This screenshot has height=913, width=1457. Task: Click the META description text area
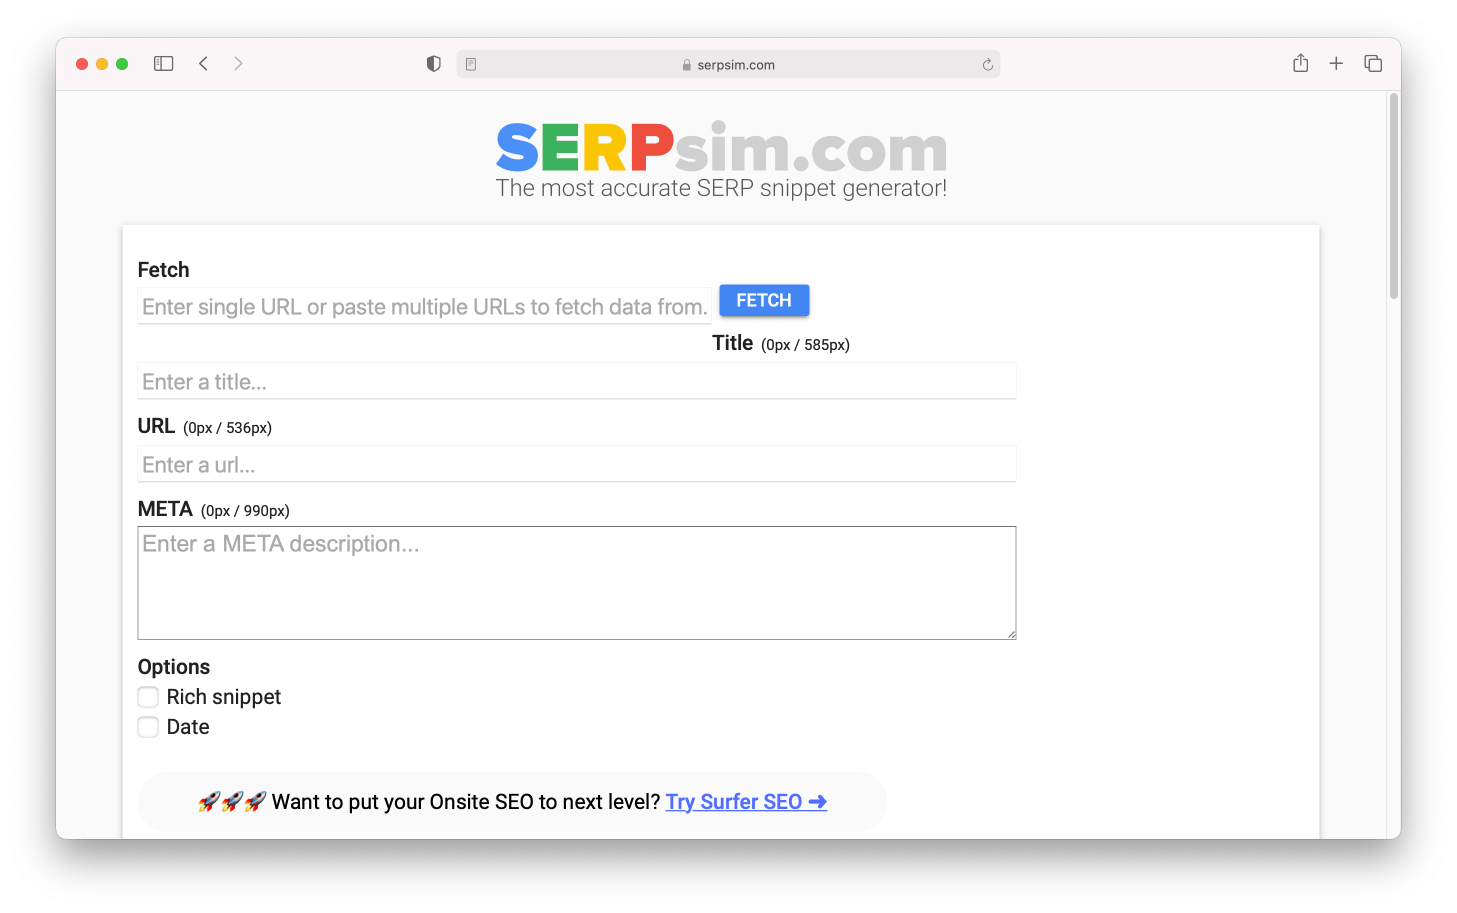click(x=576, y=583)
